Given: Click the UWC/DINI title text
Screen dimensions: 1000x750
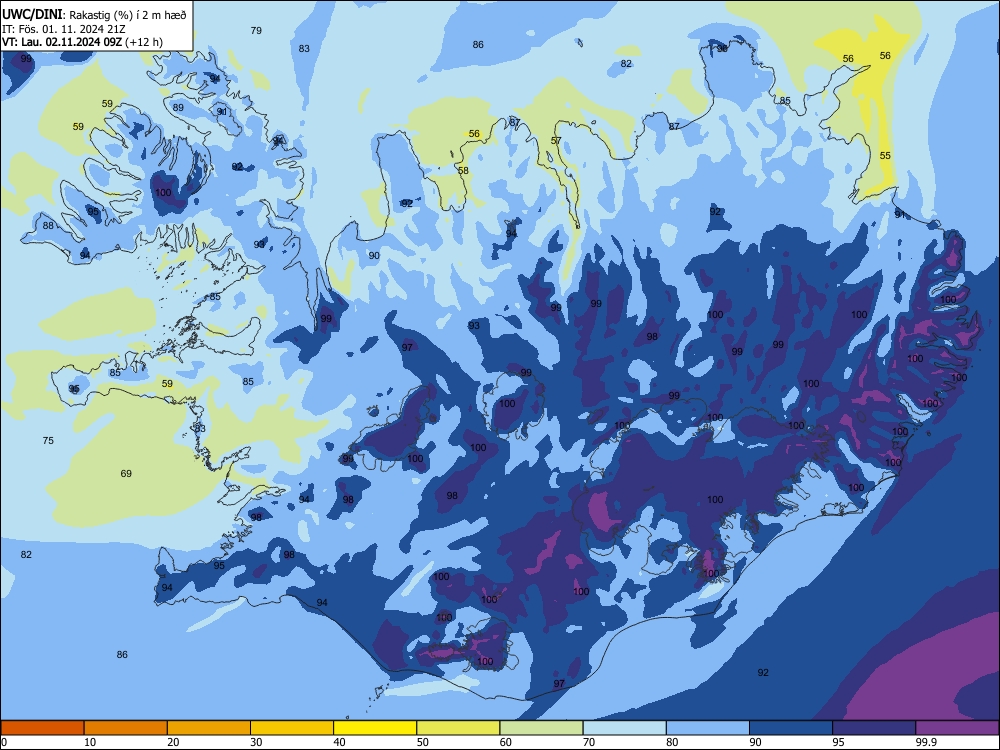Looking at the screenshot, I should coord(32,15).
